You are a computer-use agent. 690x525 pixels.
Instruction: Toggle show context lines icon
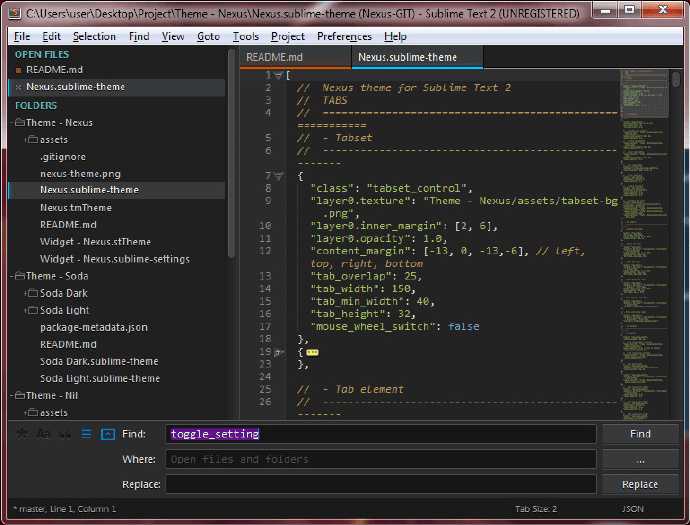pyautogui.click(x=86, y=434)
